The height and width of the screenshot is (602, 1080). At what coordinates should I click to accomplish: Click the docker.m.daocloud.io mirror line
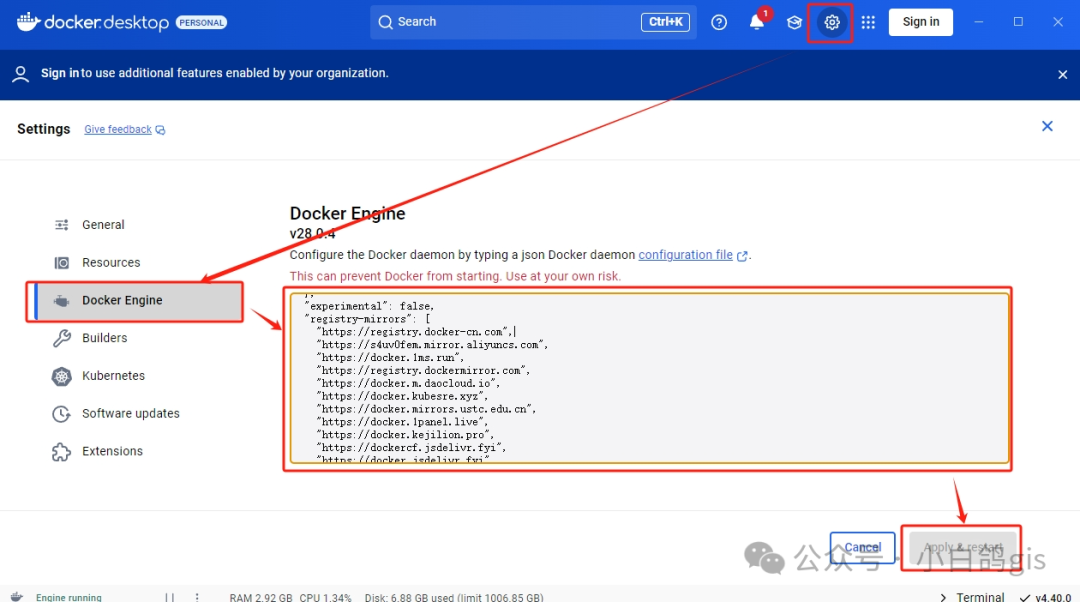click(408, 383)
